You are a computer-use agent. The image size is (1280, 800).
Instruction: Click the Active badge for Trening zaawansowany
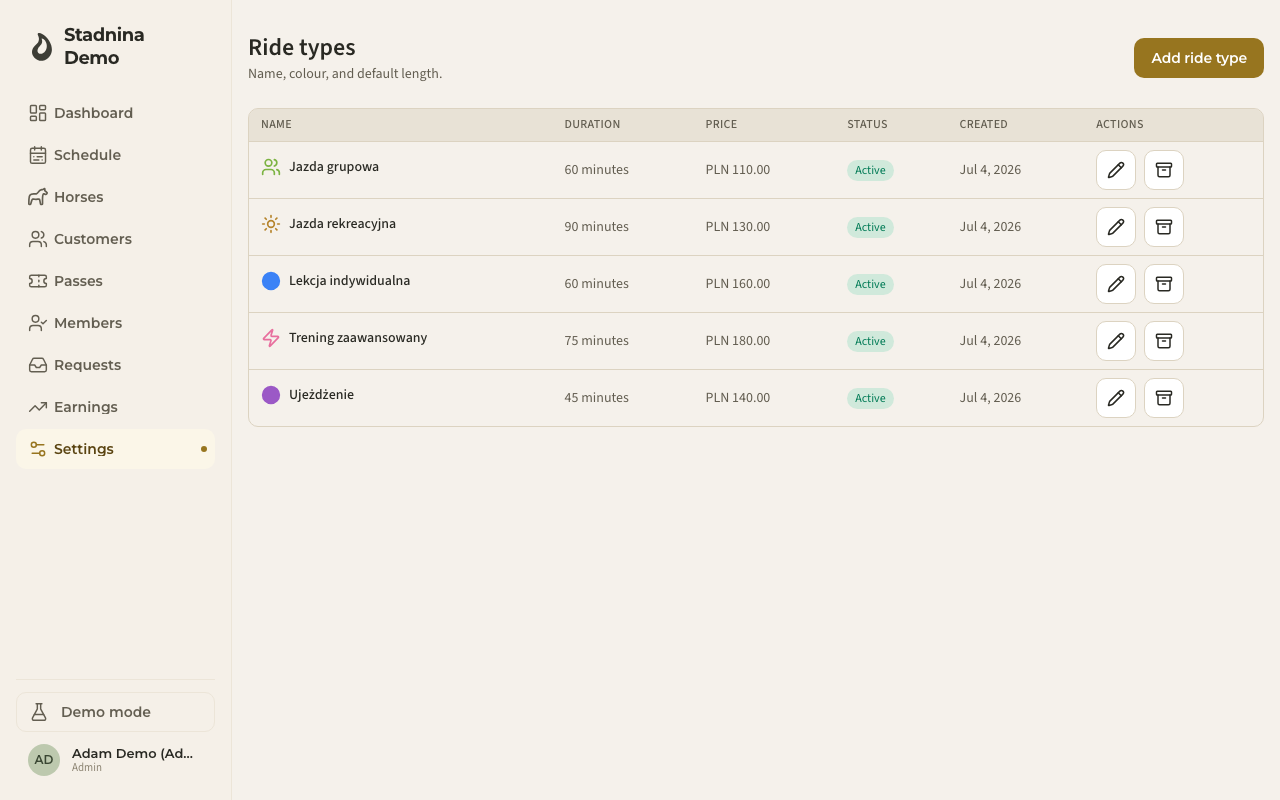tap(870, 341)
